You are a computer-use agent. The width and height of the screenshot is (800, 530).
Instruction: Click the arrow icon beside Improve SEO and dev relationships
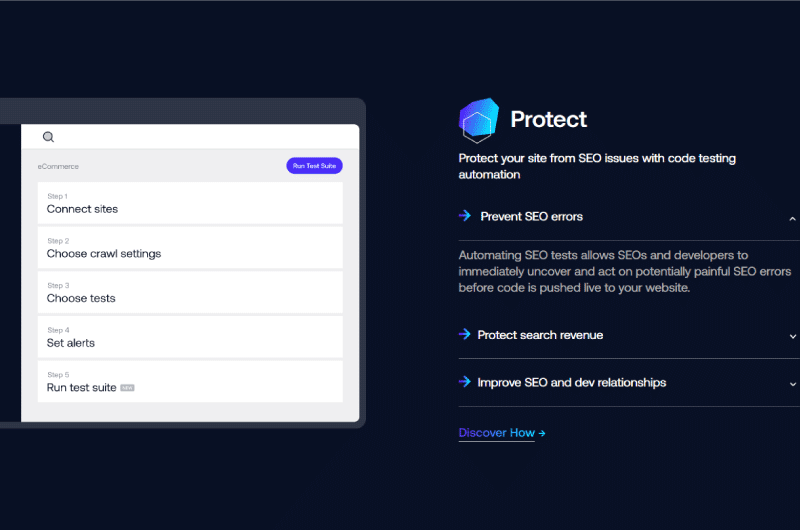[x=465, y=382]
